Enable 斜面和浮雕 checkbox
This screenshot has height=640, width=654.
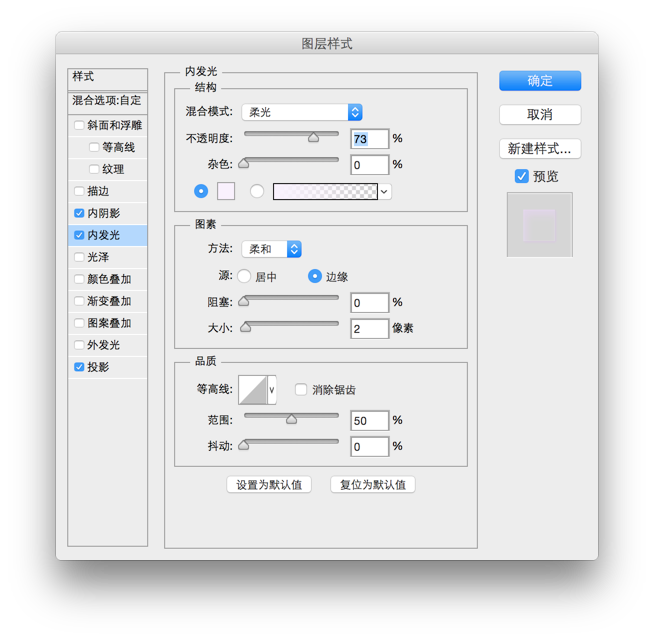click(x=79, y=125)
